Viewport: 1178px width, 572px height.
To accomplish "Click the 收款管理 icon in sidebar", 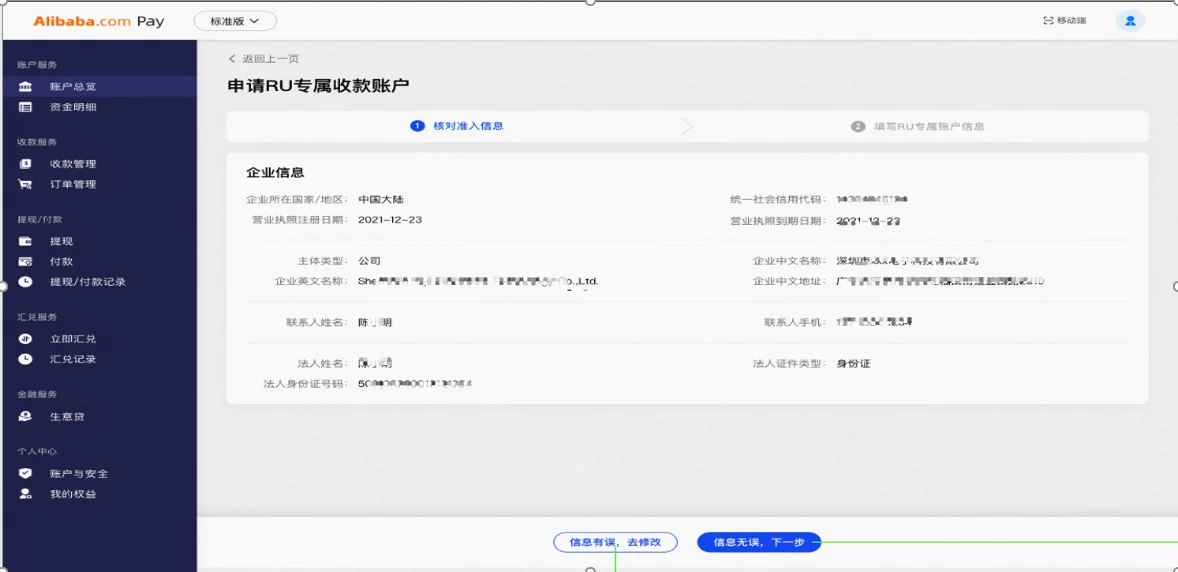I will [26, 164].
